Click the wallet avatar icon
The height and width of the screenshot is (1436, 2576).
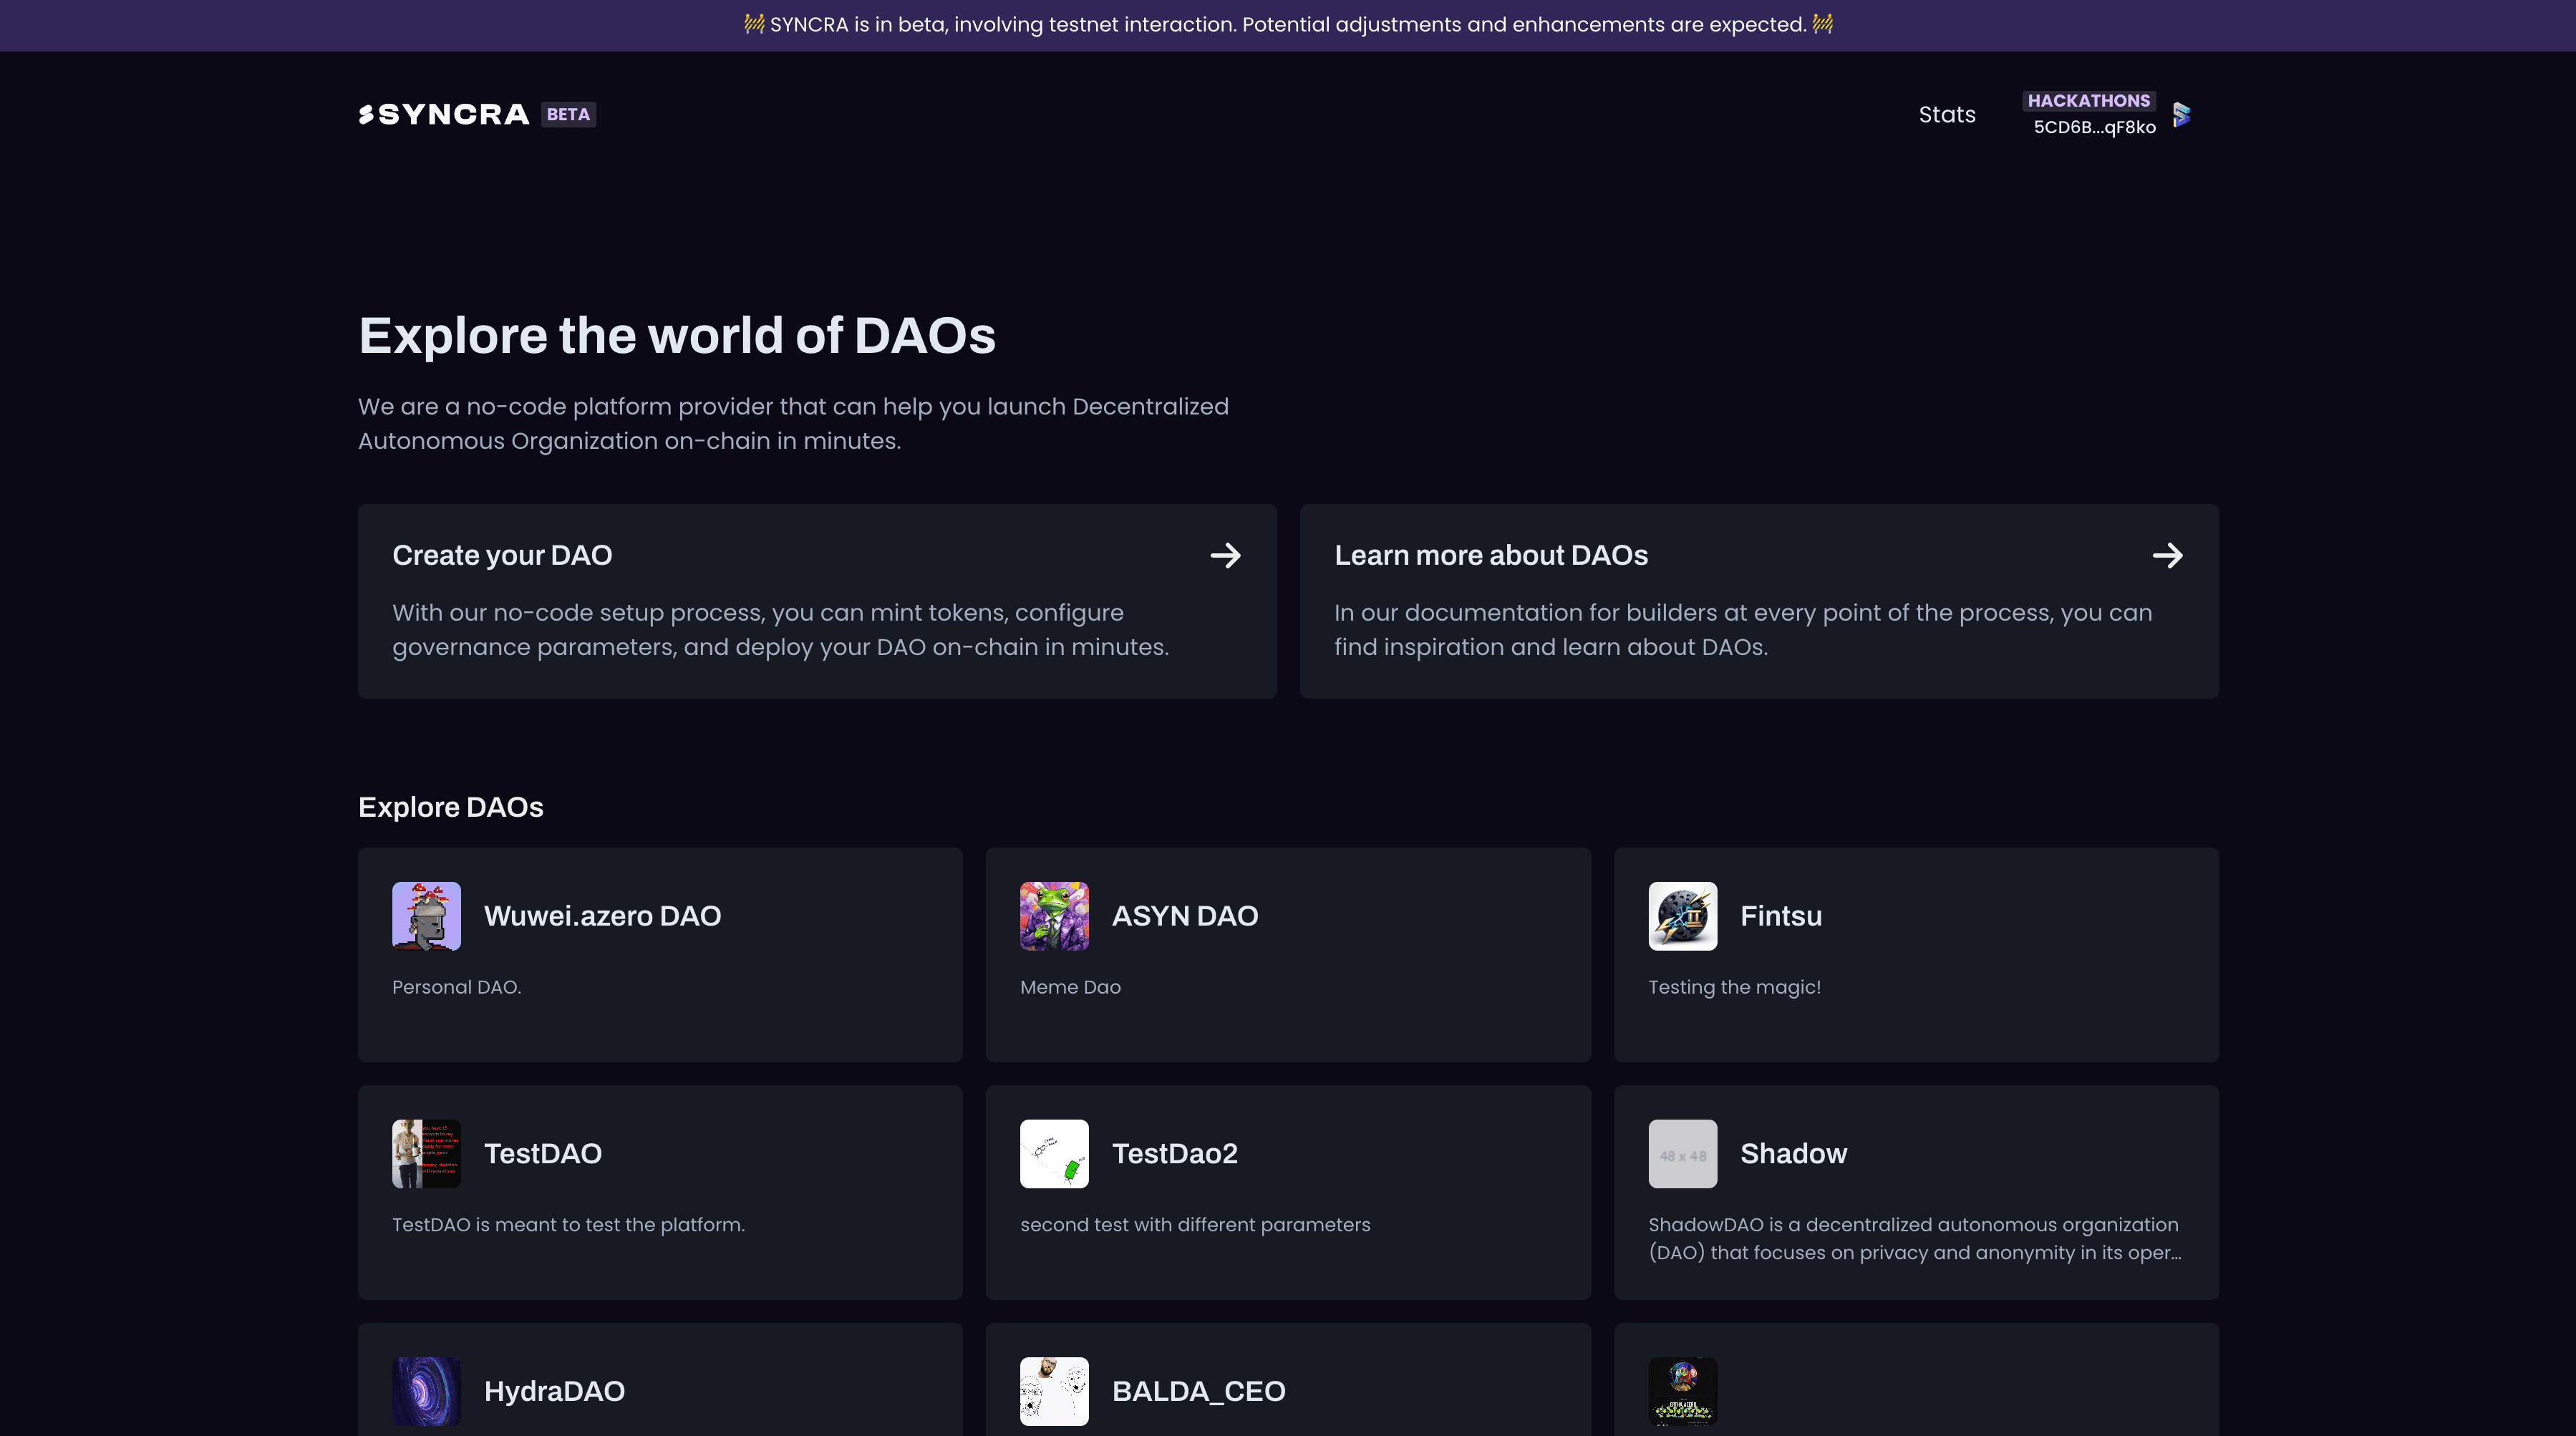(x=2182, y=114)
